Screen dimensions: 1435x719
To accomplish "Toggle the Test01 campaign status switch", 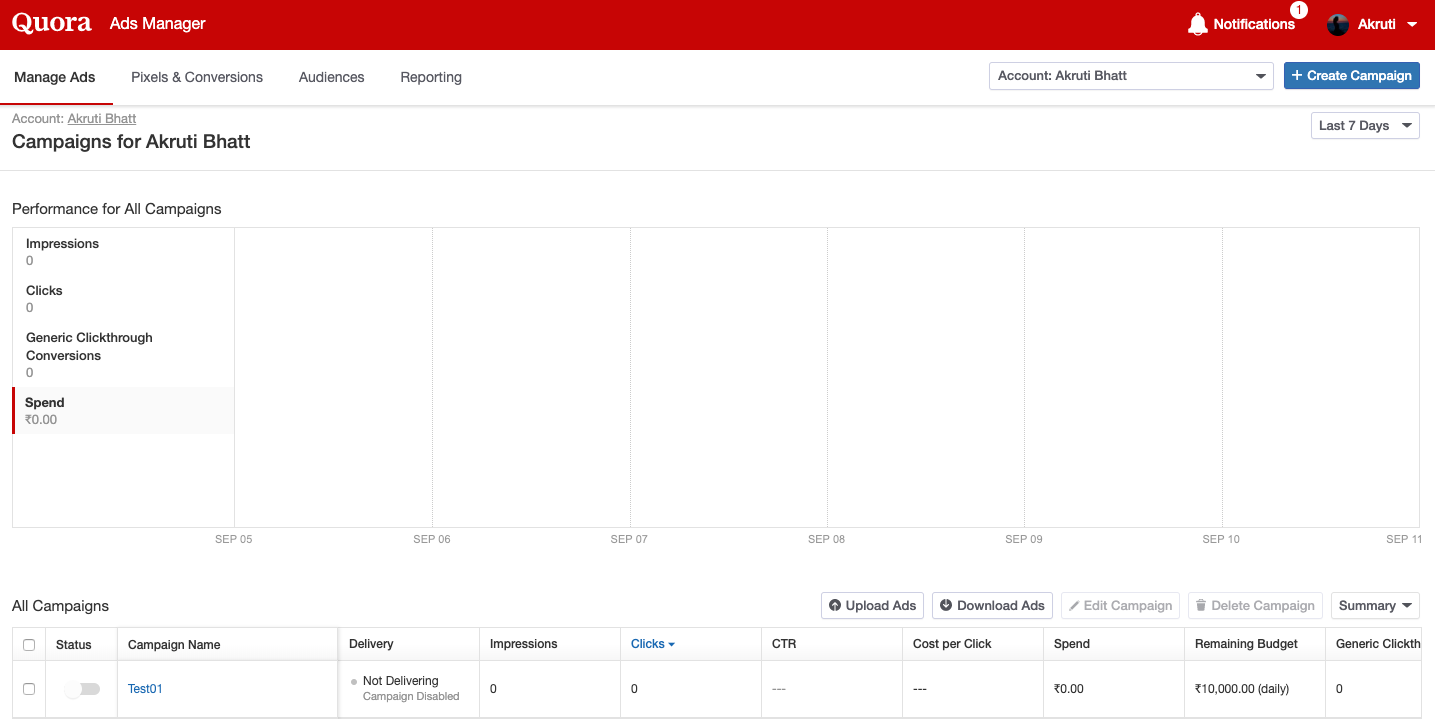I will [82, 689].
